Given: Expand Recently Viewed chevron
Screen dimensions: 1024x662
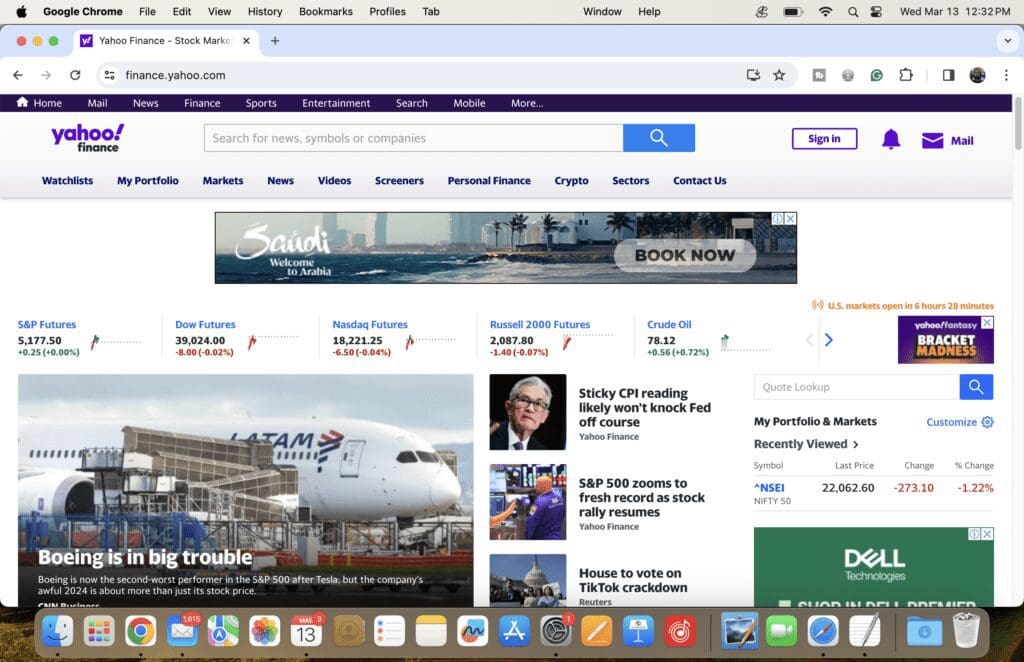Looking at the screenshot, I should coord(856,445).
